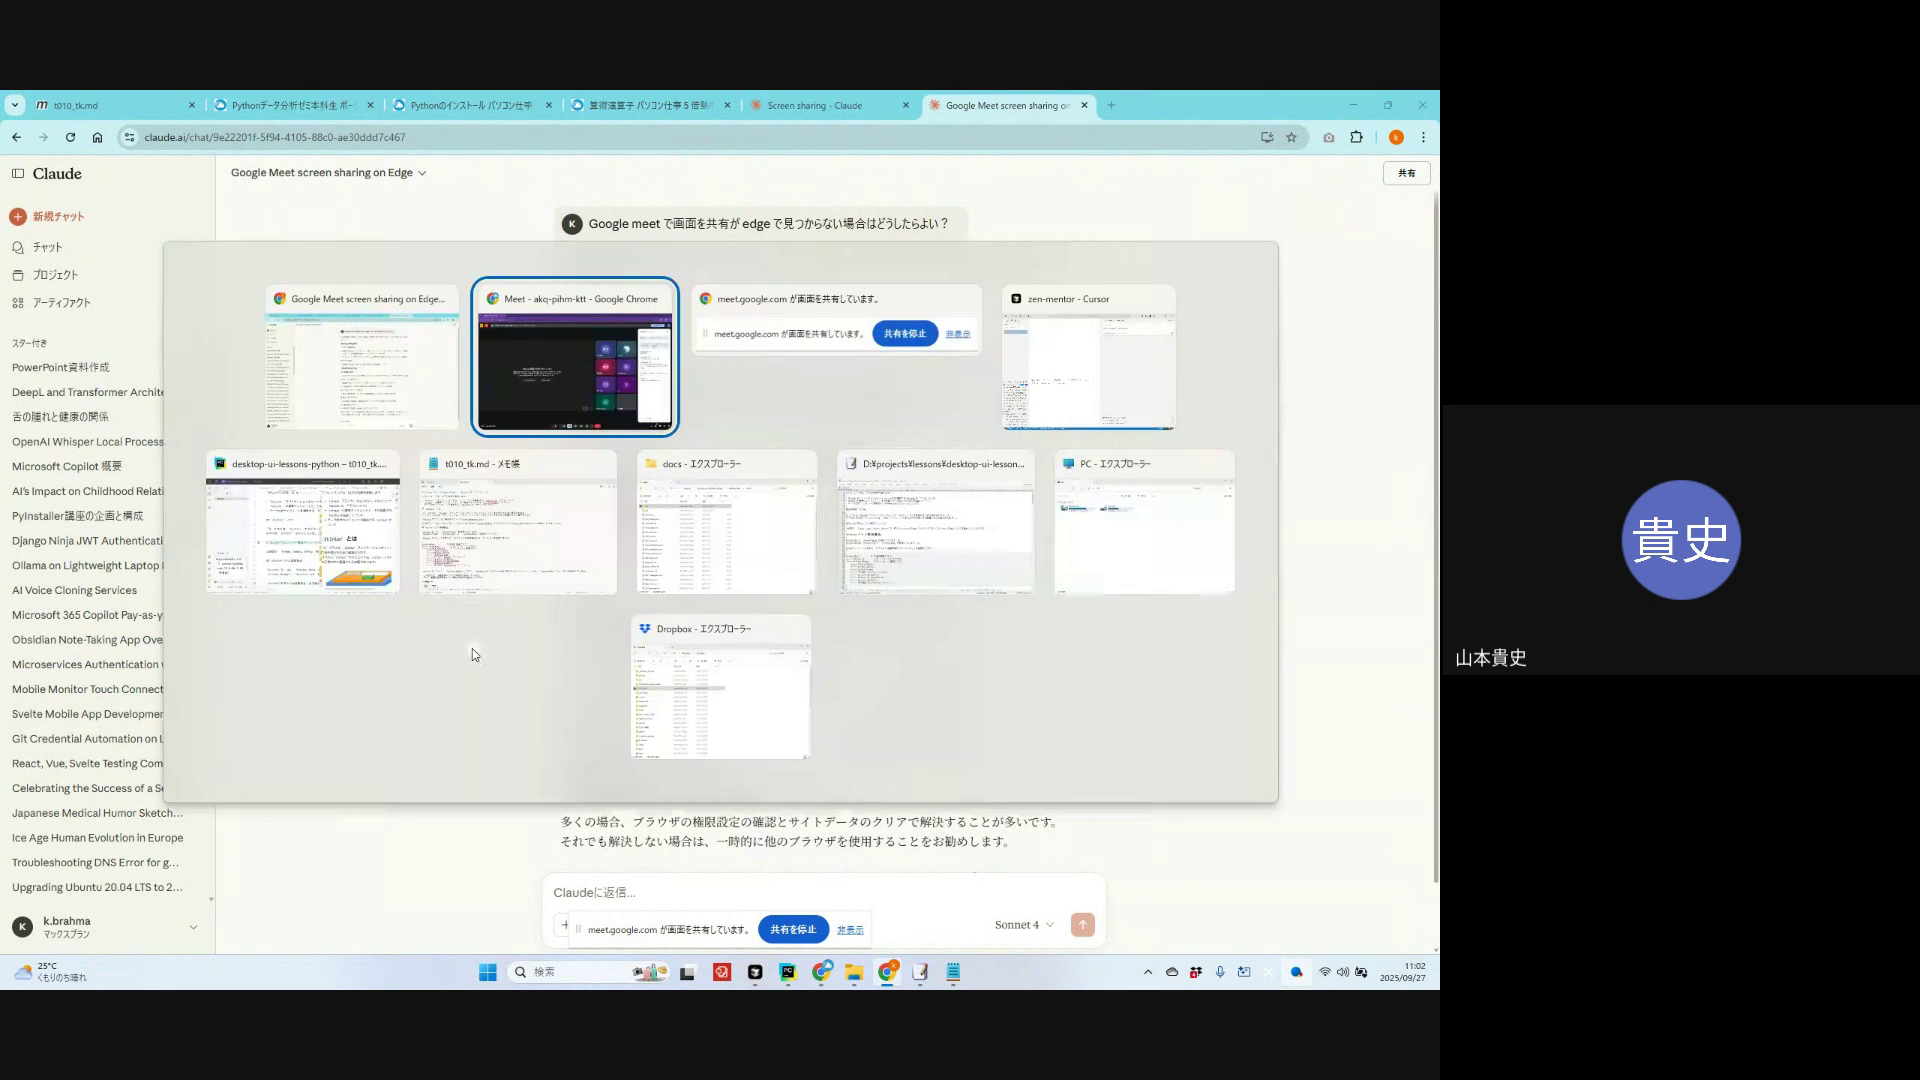The width and height of the screenshot is (1920, 1080).
Task: Start a new chat with plus icon
Action: (18, 216)
